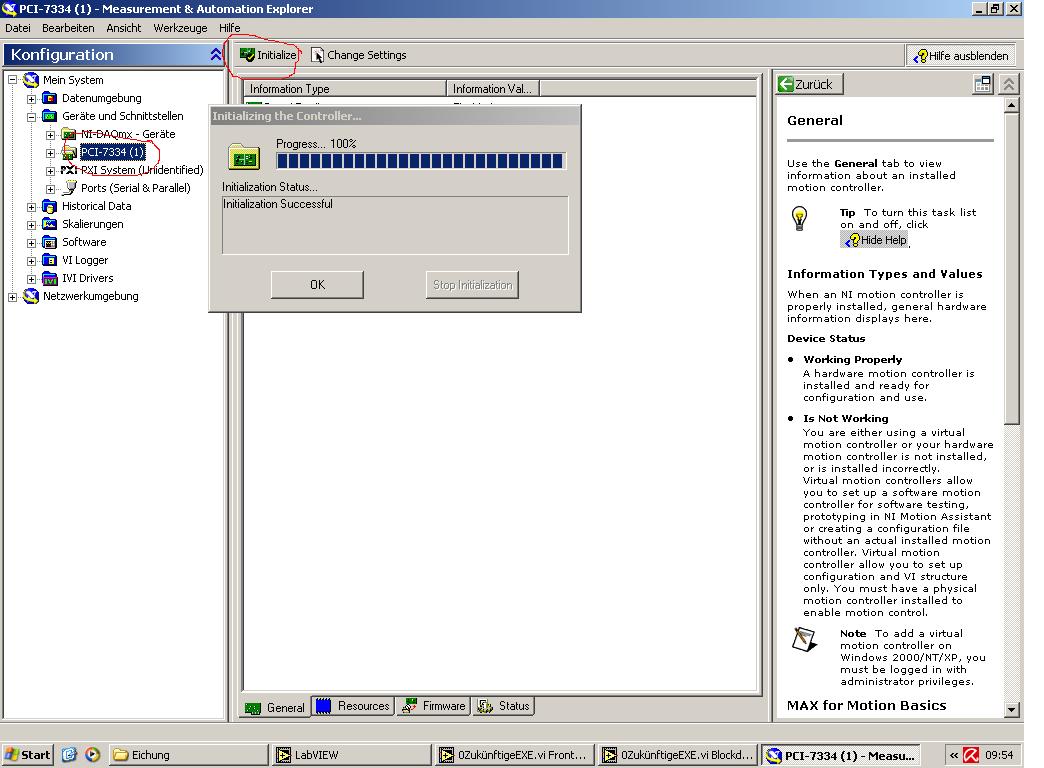Click the Mein System icon
The height and width of the screenshot is (768, 1044).
point(31,80)
